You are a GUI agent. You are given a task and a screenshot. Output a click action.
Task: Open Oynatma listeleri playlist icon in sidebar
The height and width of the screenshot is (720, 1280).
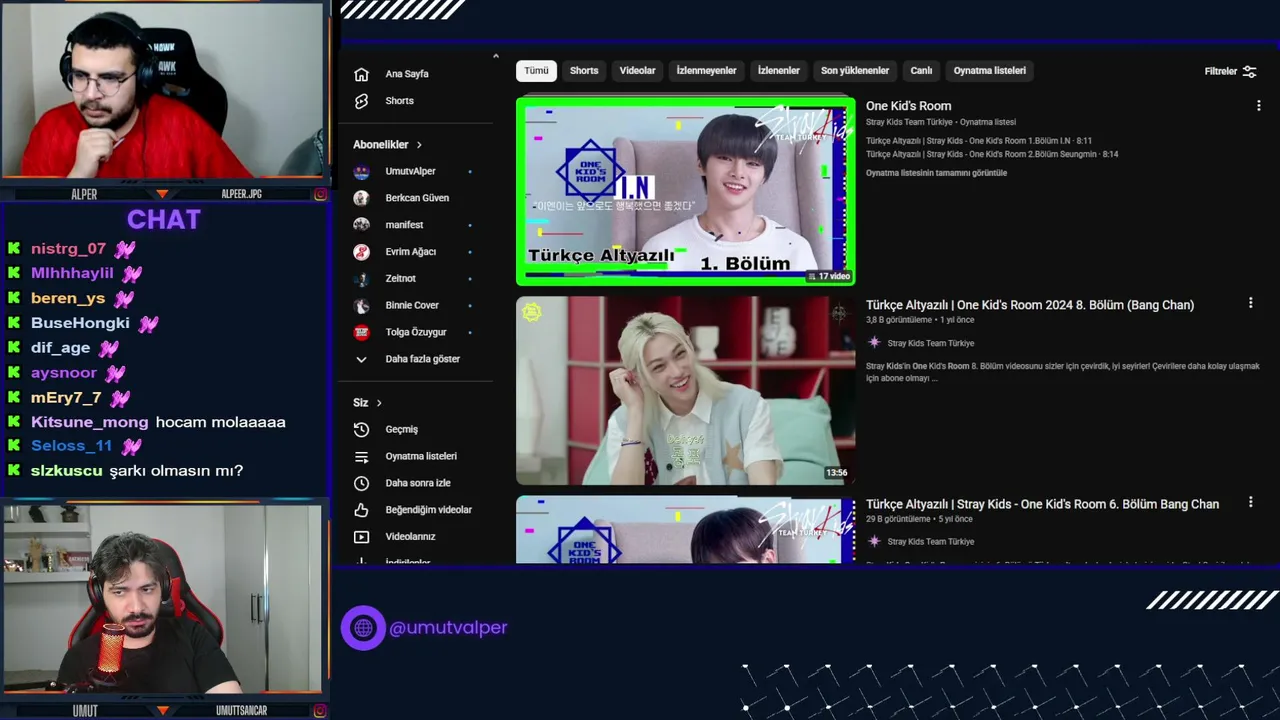pos(361,456)
